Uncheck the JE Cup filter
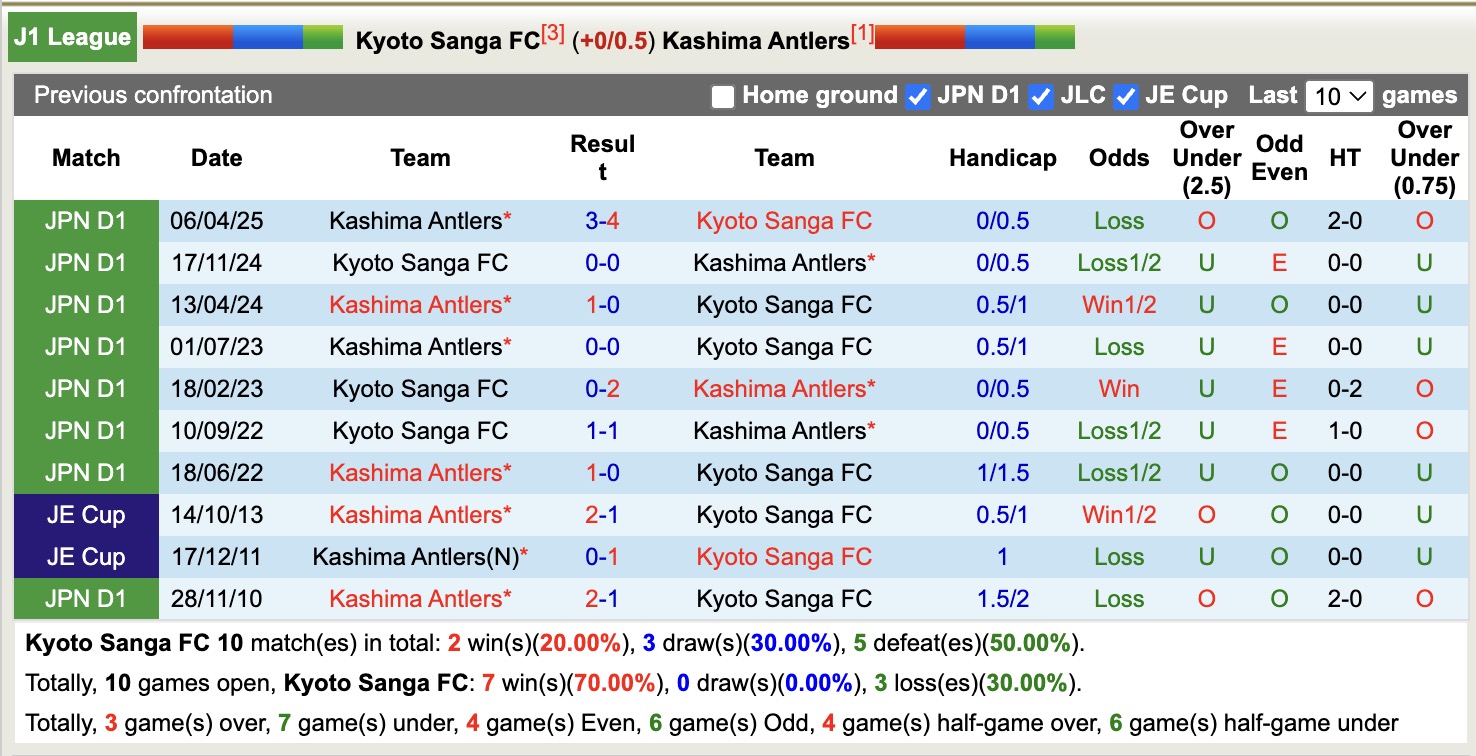This screenshot has height=756, width=1476. pos(1126,96)
